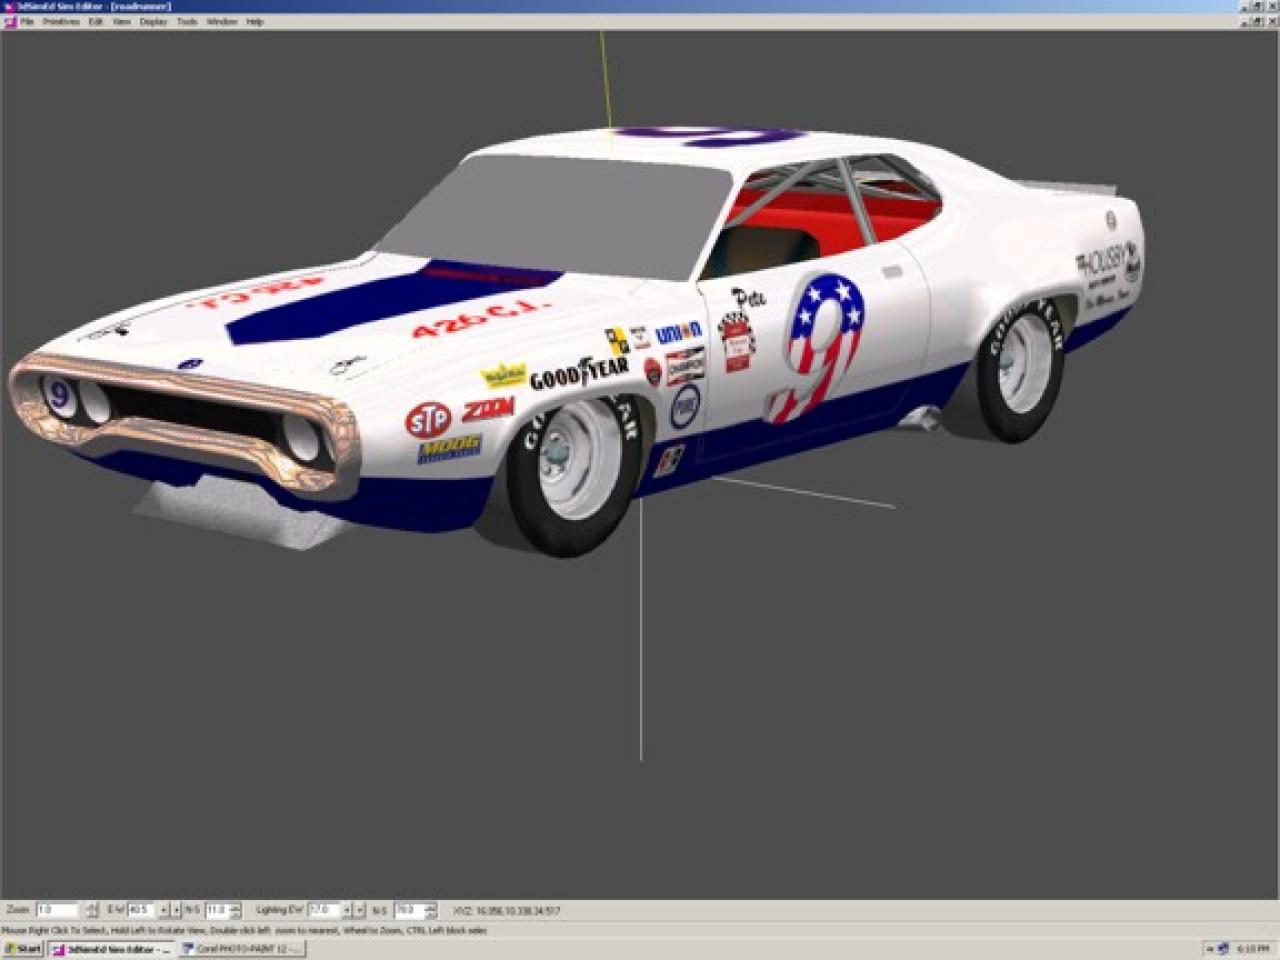Click the Lighting N-S spinner arrows
The image size is (1280, 960).
[x=430, y=910]
